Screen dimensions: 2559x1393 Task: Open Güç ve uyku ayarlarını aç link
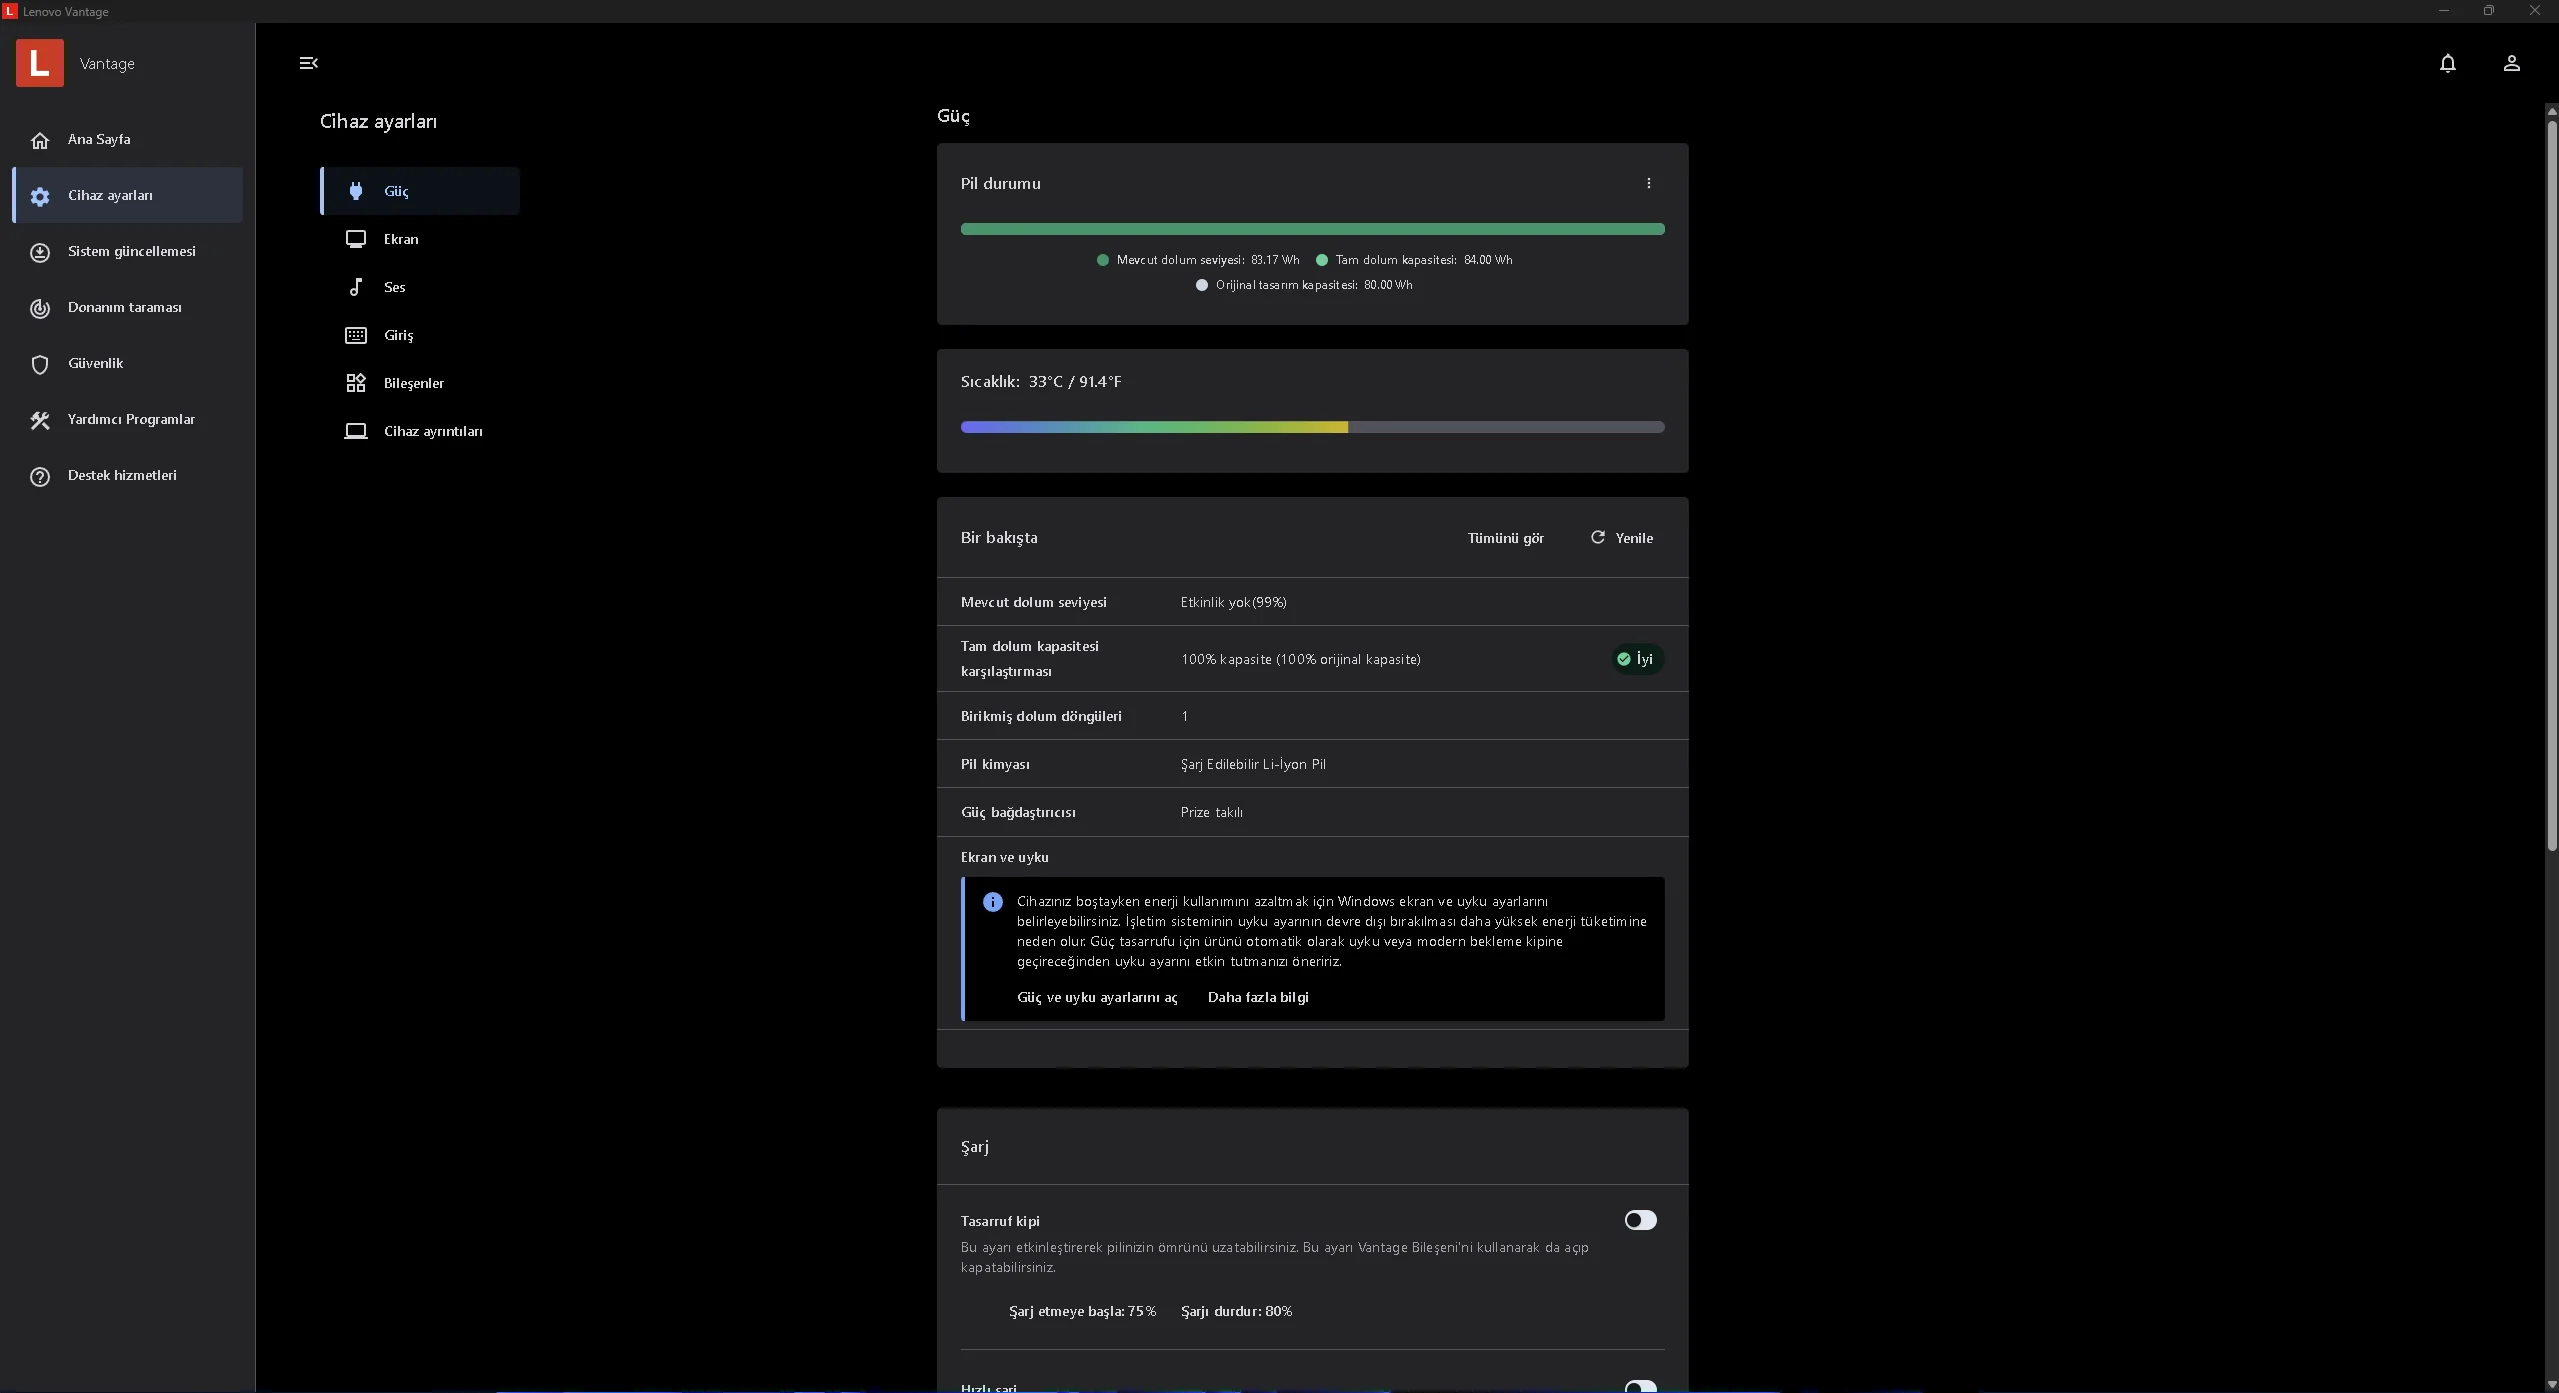pyautogui.click(x=1096, y=997)
